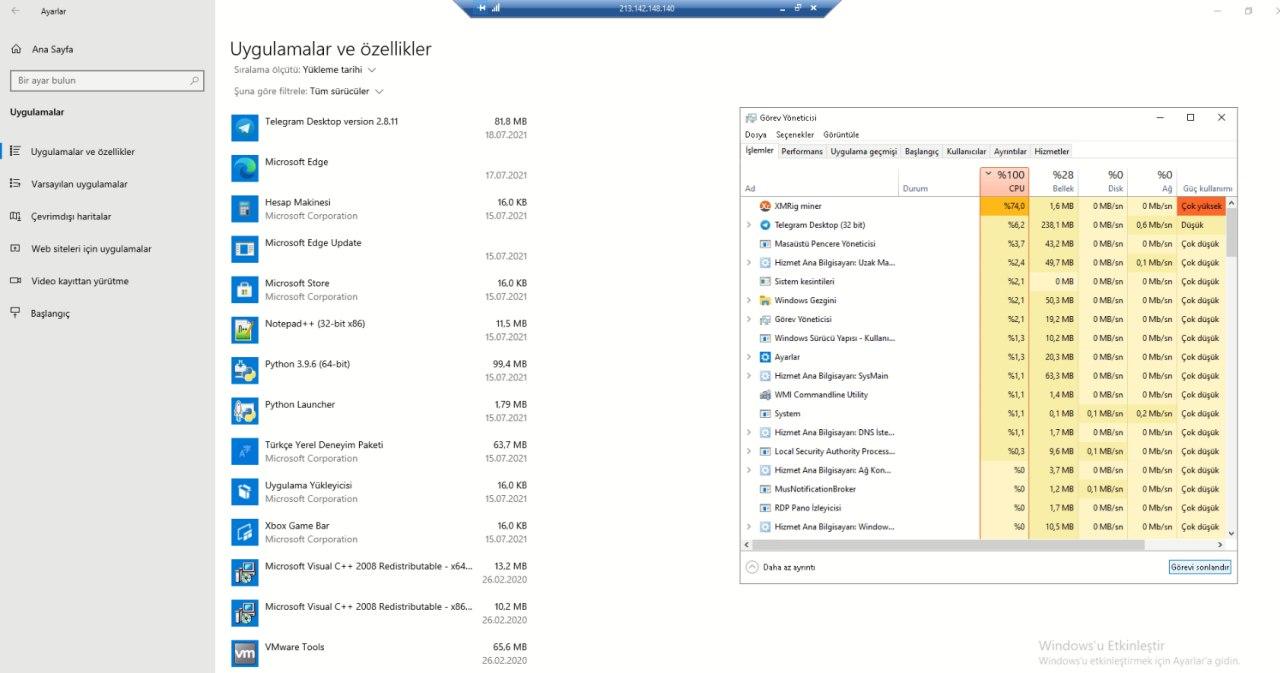
Task: Select the WMI Commandline Utility row
Action: click(984, 395)
